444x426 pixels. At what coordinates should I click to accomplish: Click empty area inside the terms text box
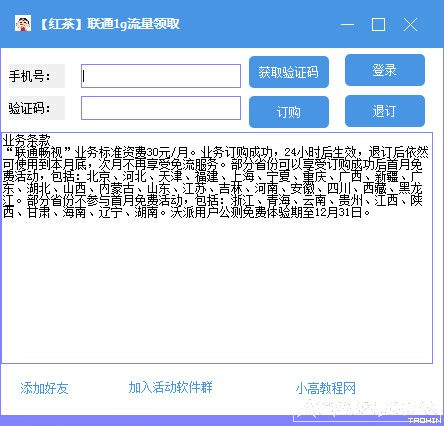coord(217,290)
